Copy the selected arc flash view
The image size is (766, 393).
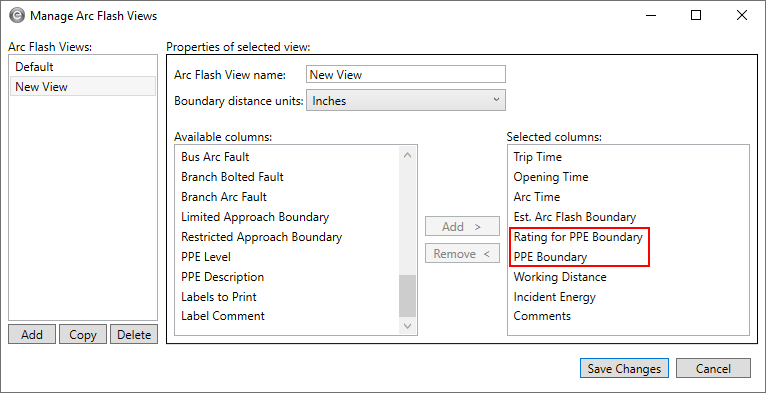click(83, 335)
